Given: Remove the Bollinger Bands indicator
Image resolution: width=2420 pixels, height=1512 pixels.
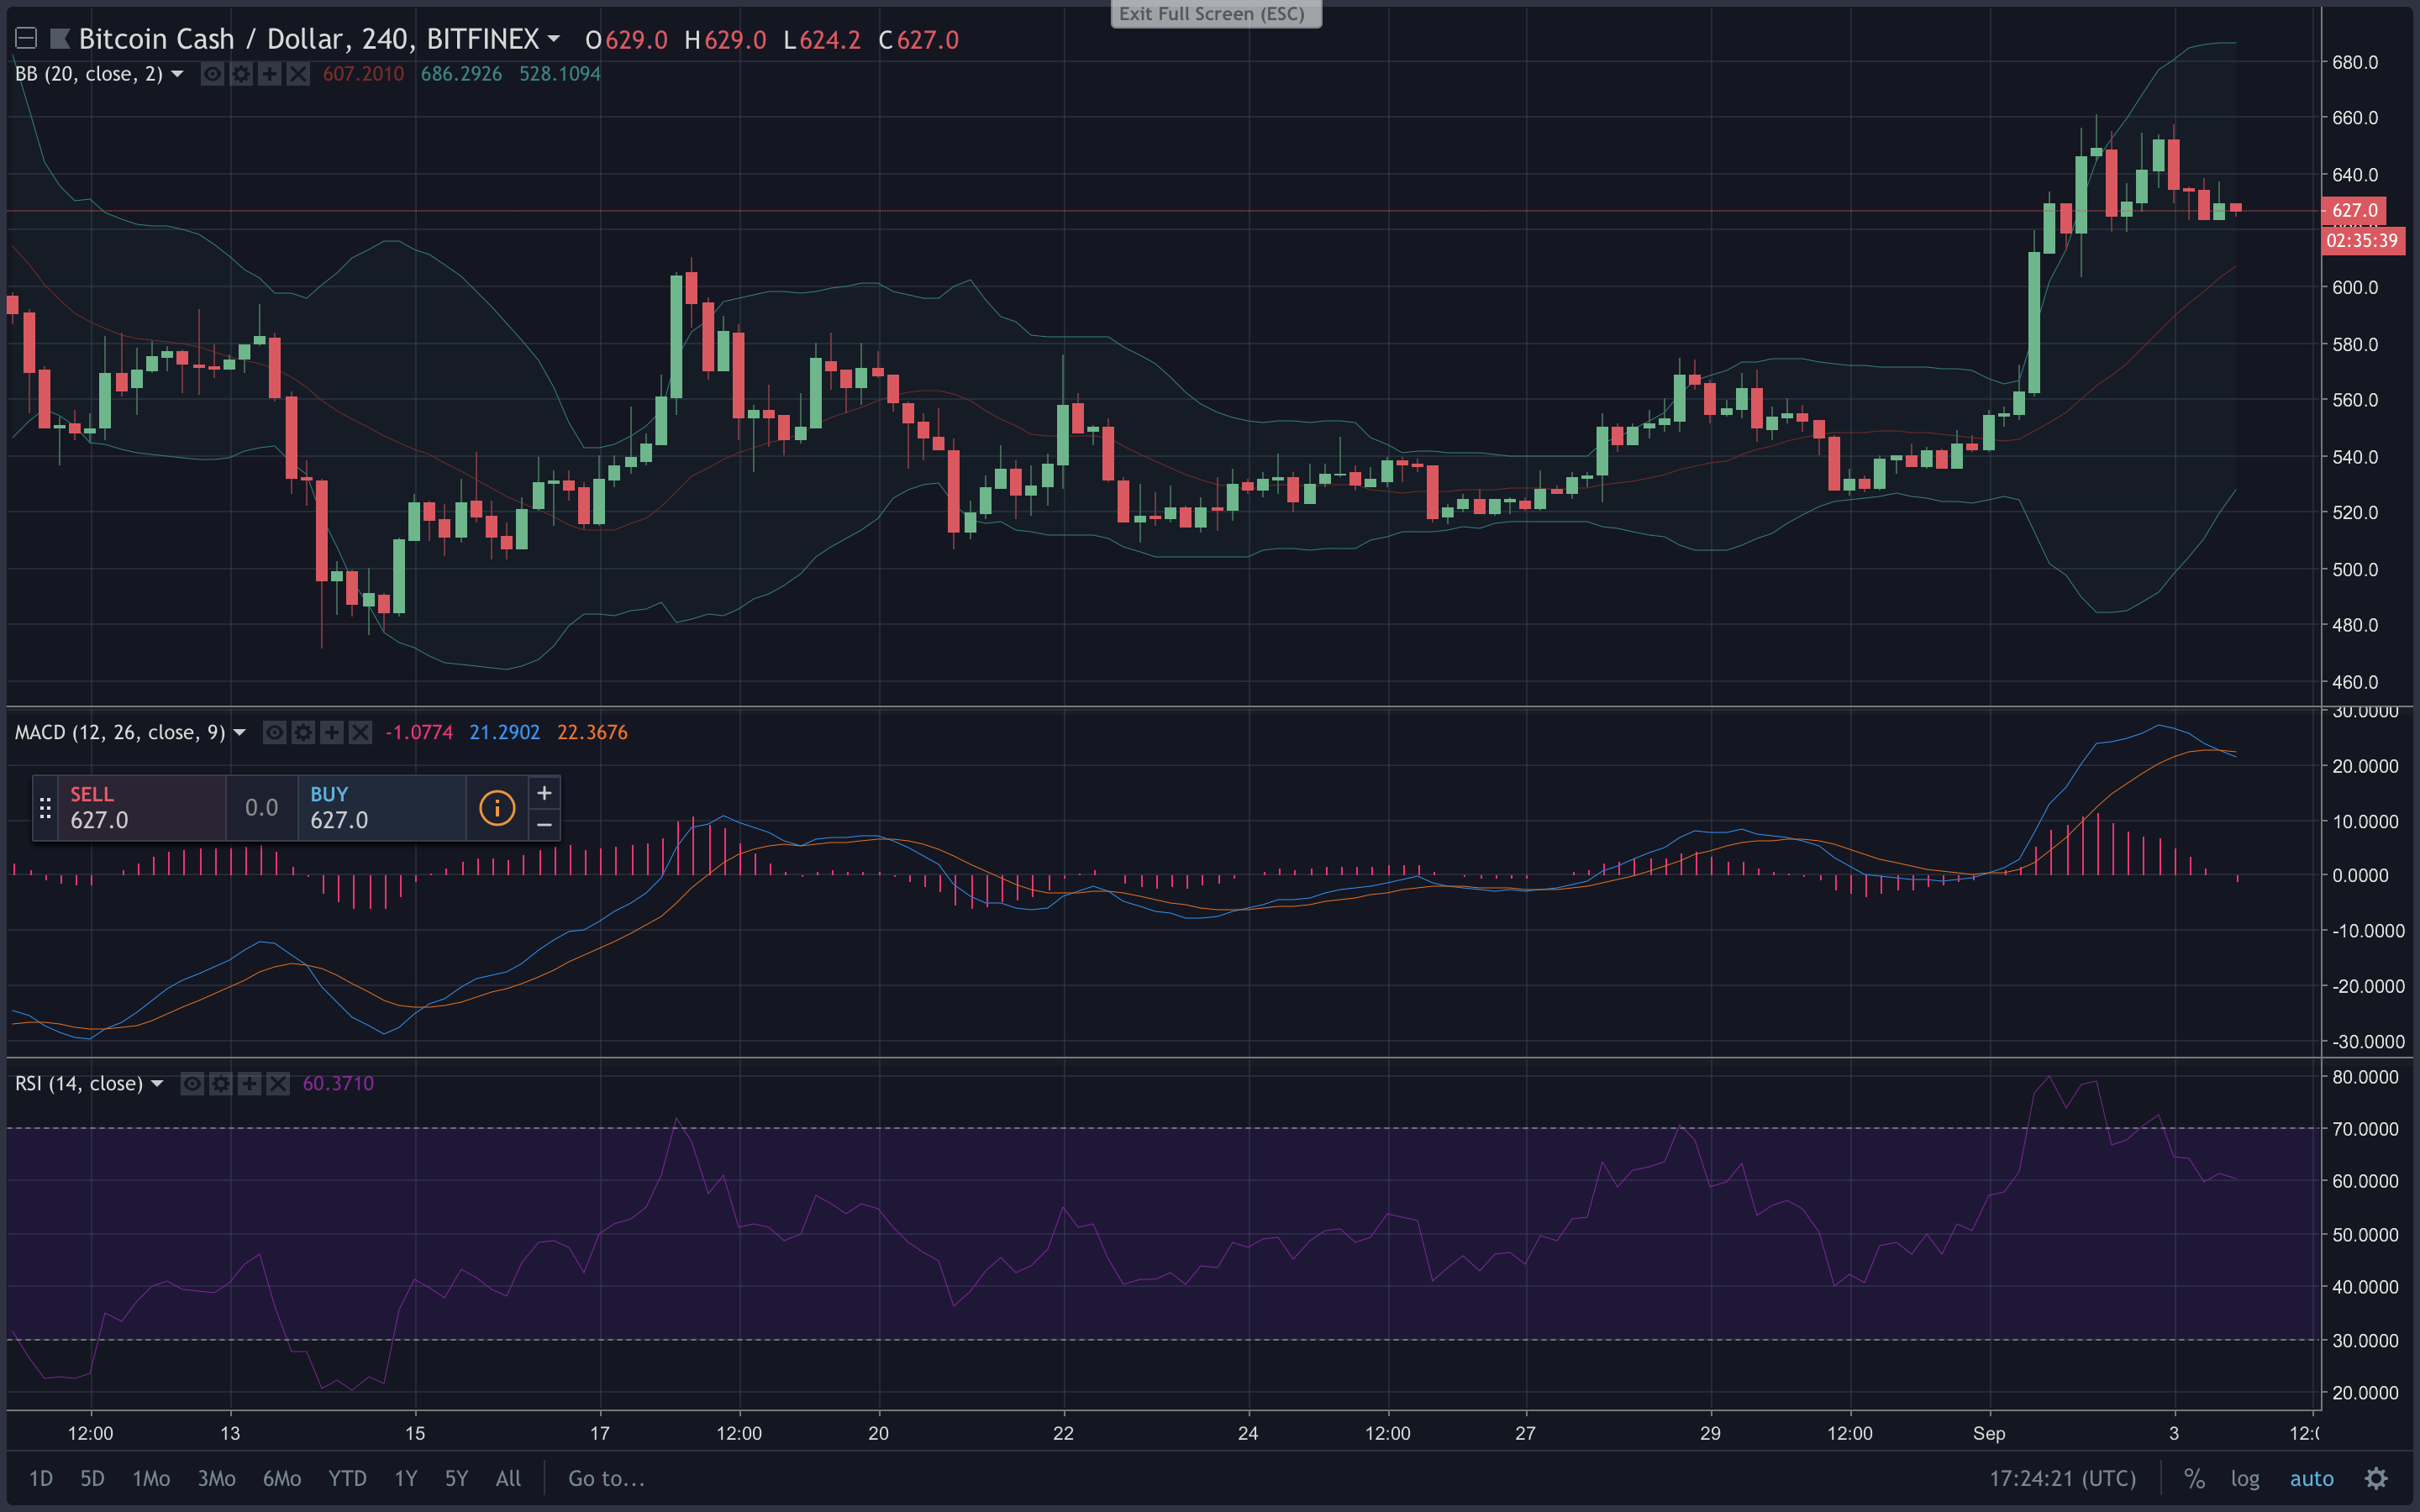Looking at the screenshot, I should coord(298,74).
